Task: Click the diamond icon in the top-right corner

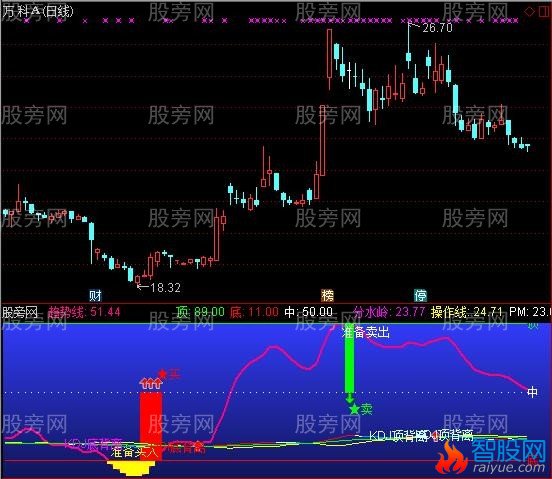Action: 529,12
